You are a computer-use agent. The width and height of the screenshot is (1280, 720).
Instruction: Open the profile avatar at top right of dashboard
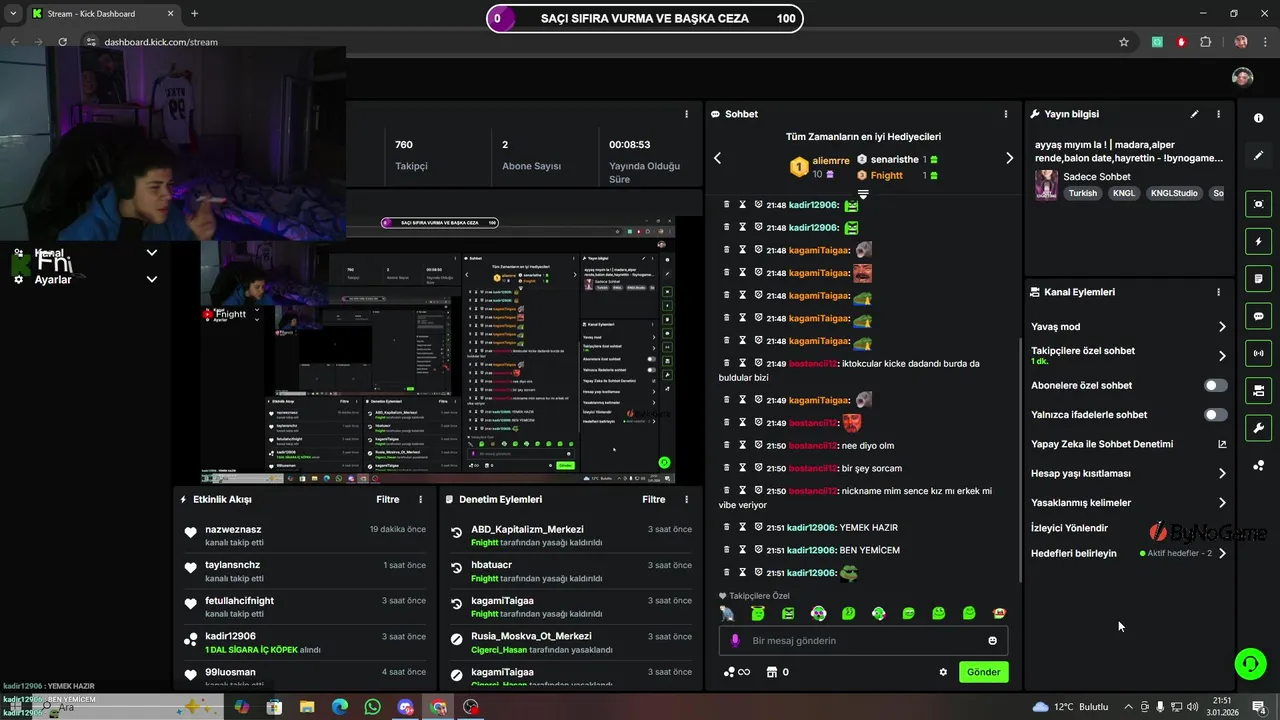[x=1242, y=77]
